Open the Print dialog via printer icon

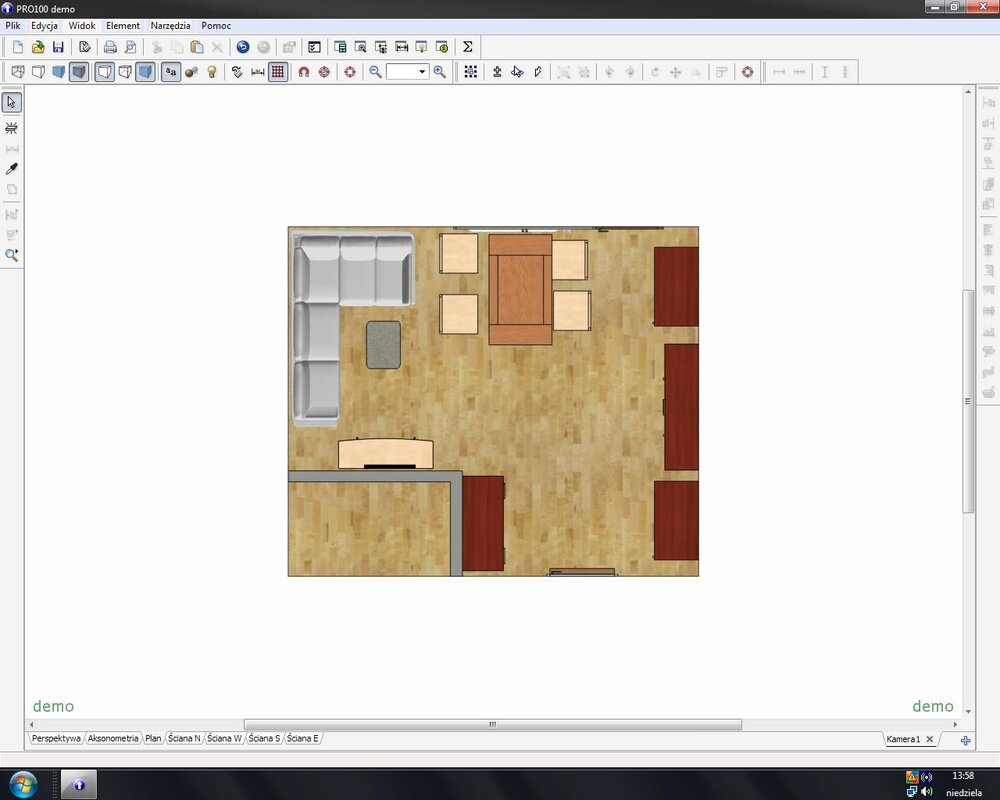pyautogui.click(x=110, y=47)
